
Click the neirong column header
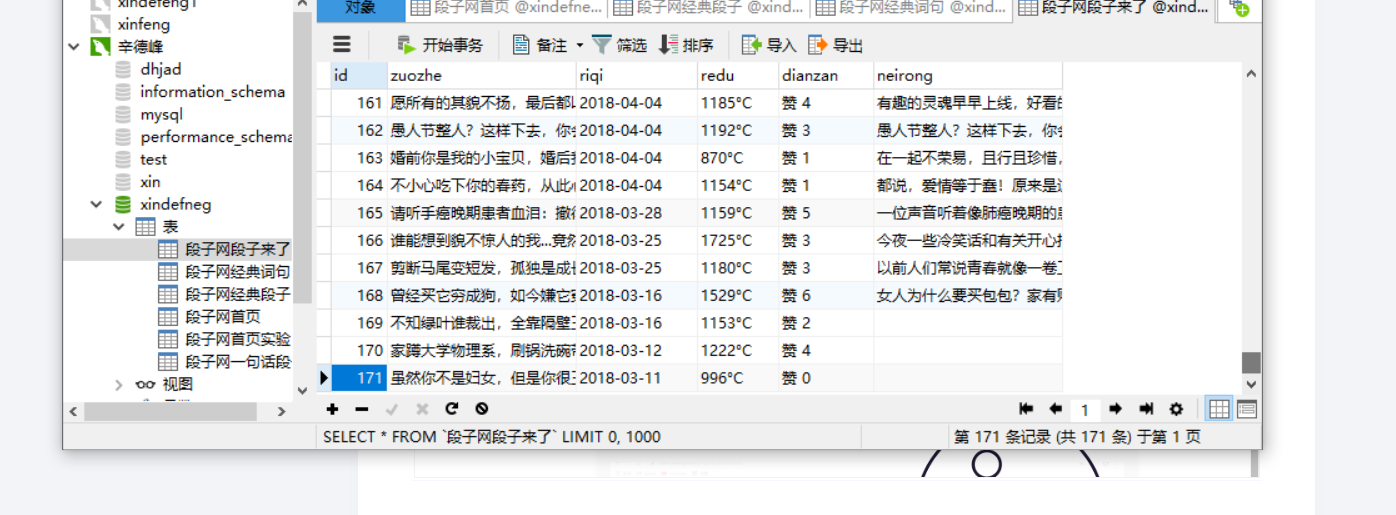pos(967,75)
